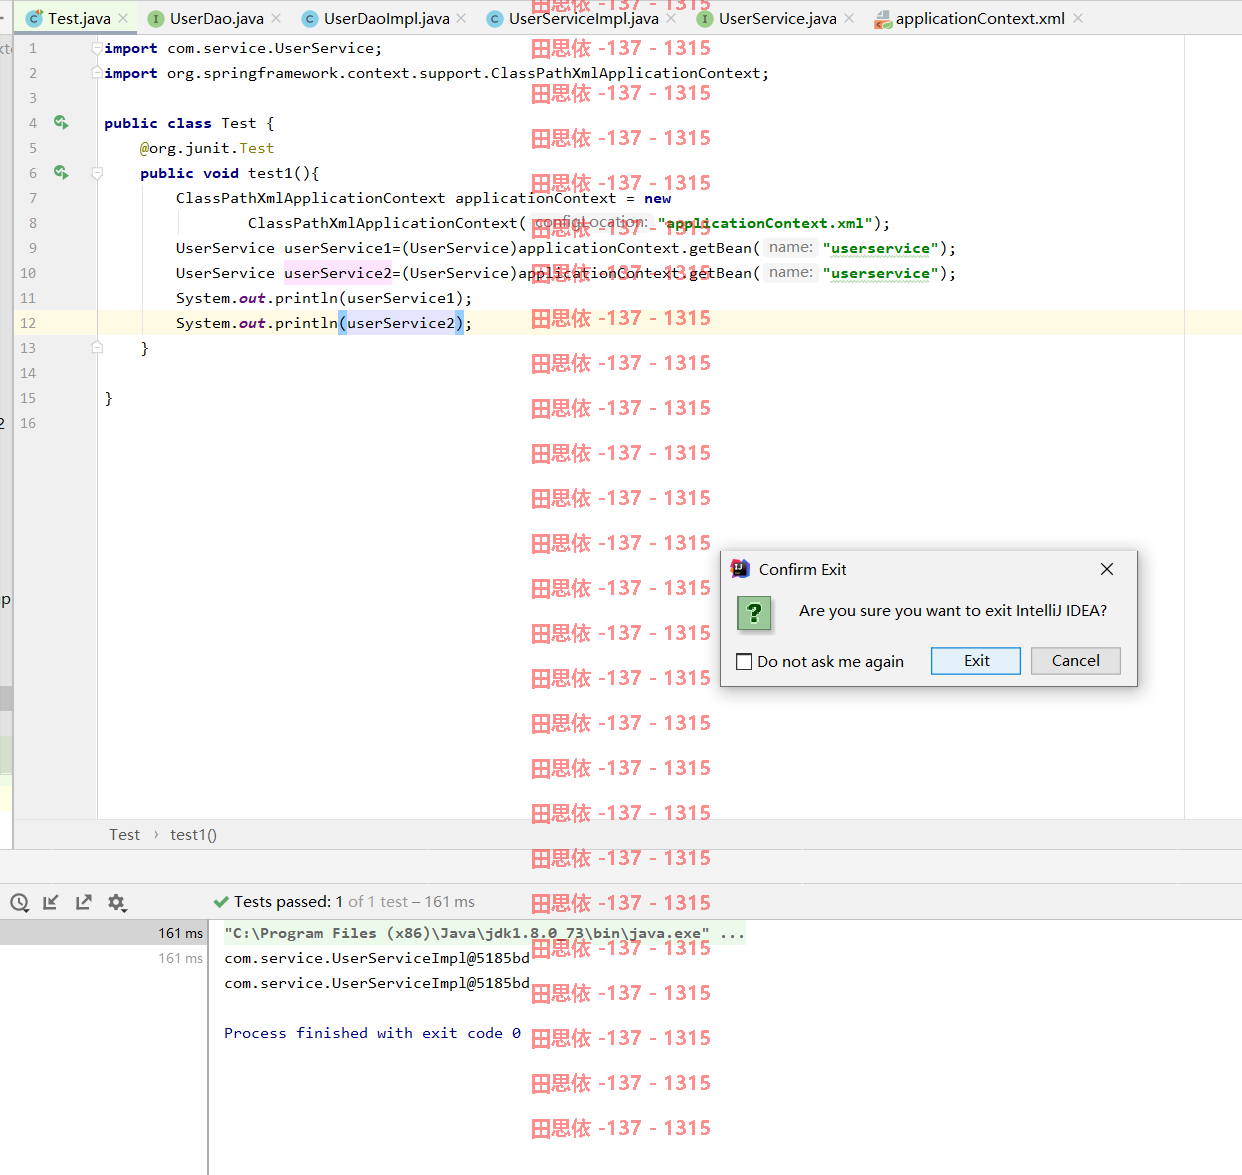Viewport: 1242px width, 1175px height.
Task: Confirm with the Exit button
Action: [976, 661]
